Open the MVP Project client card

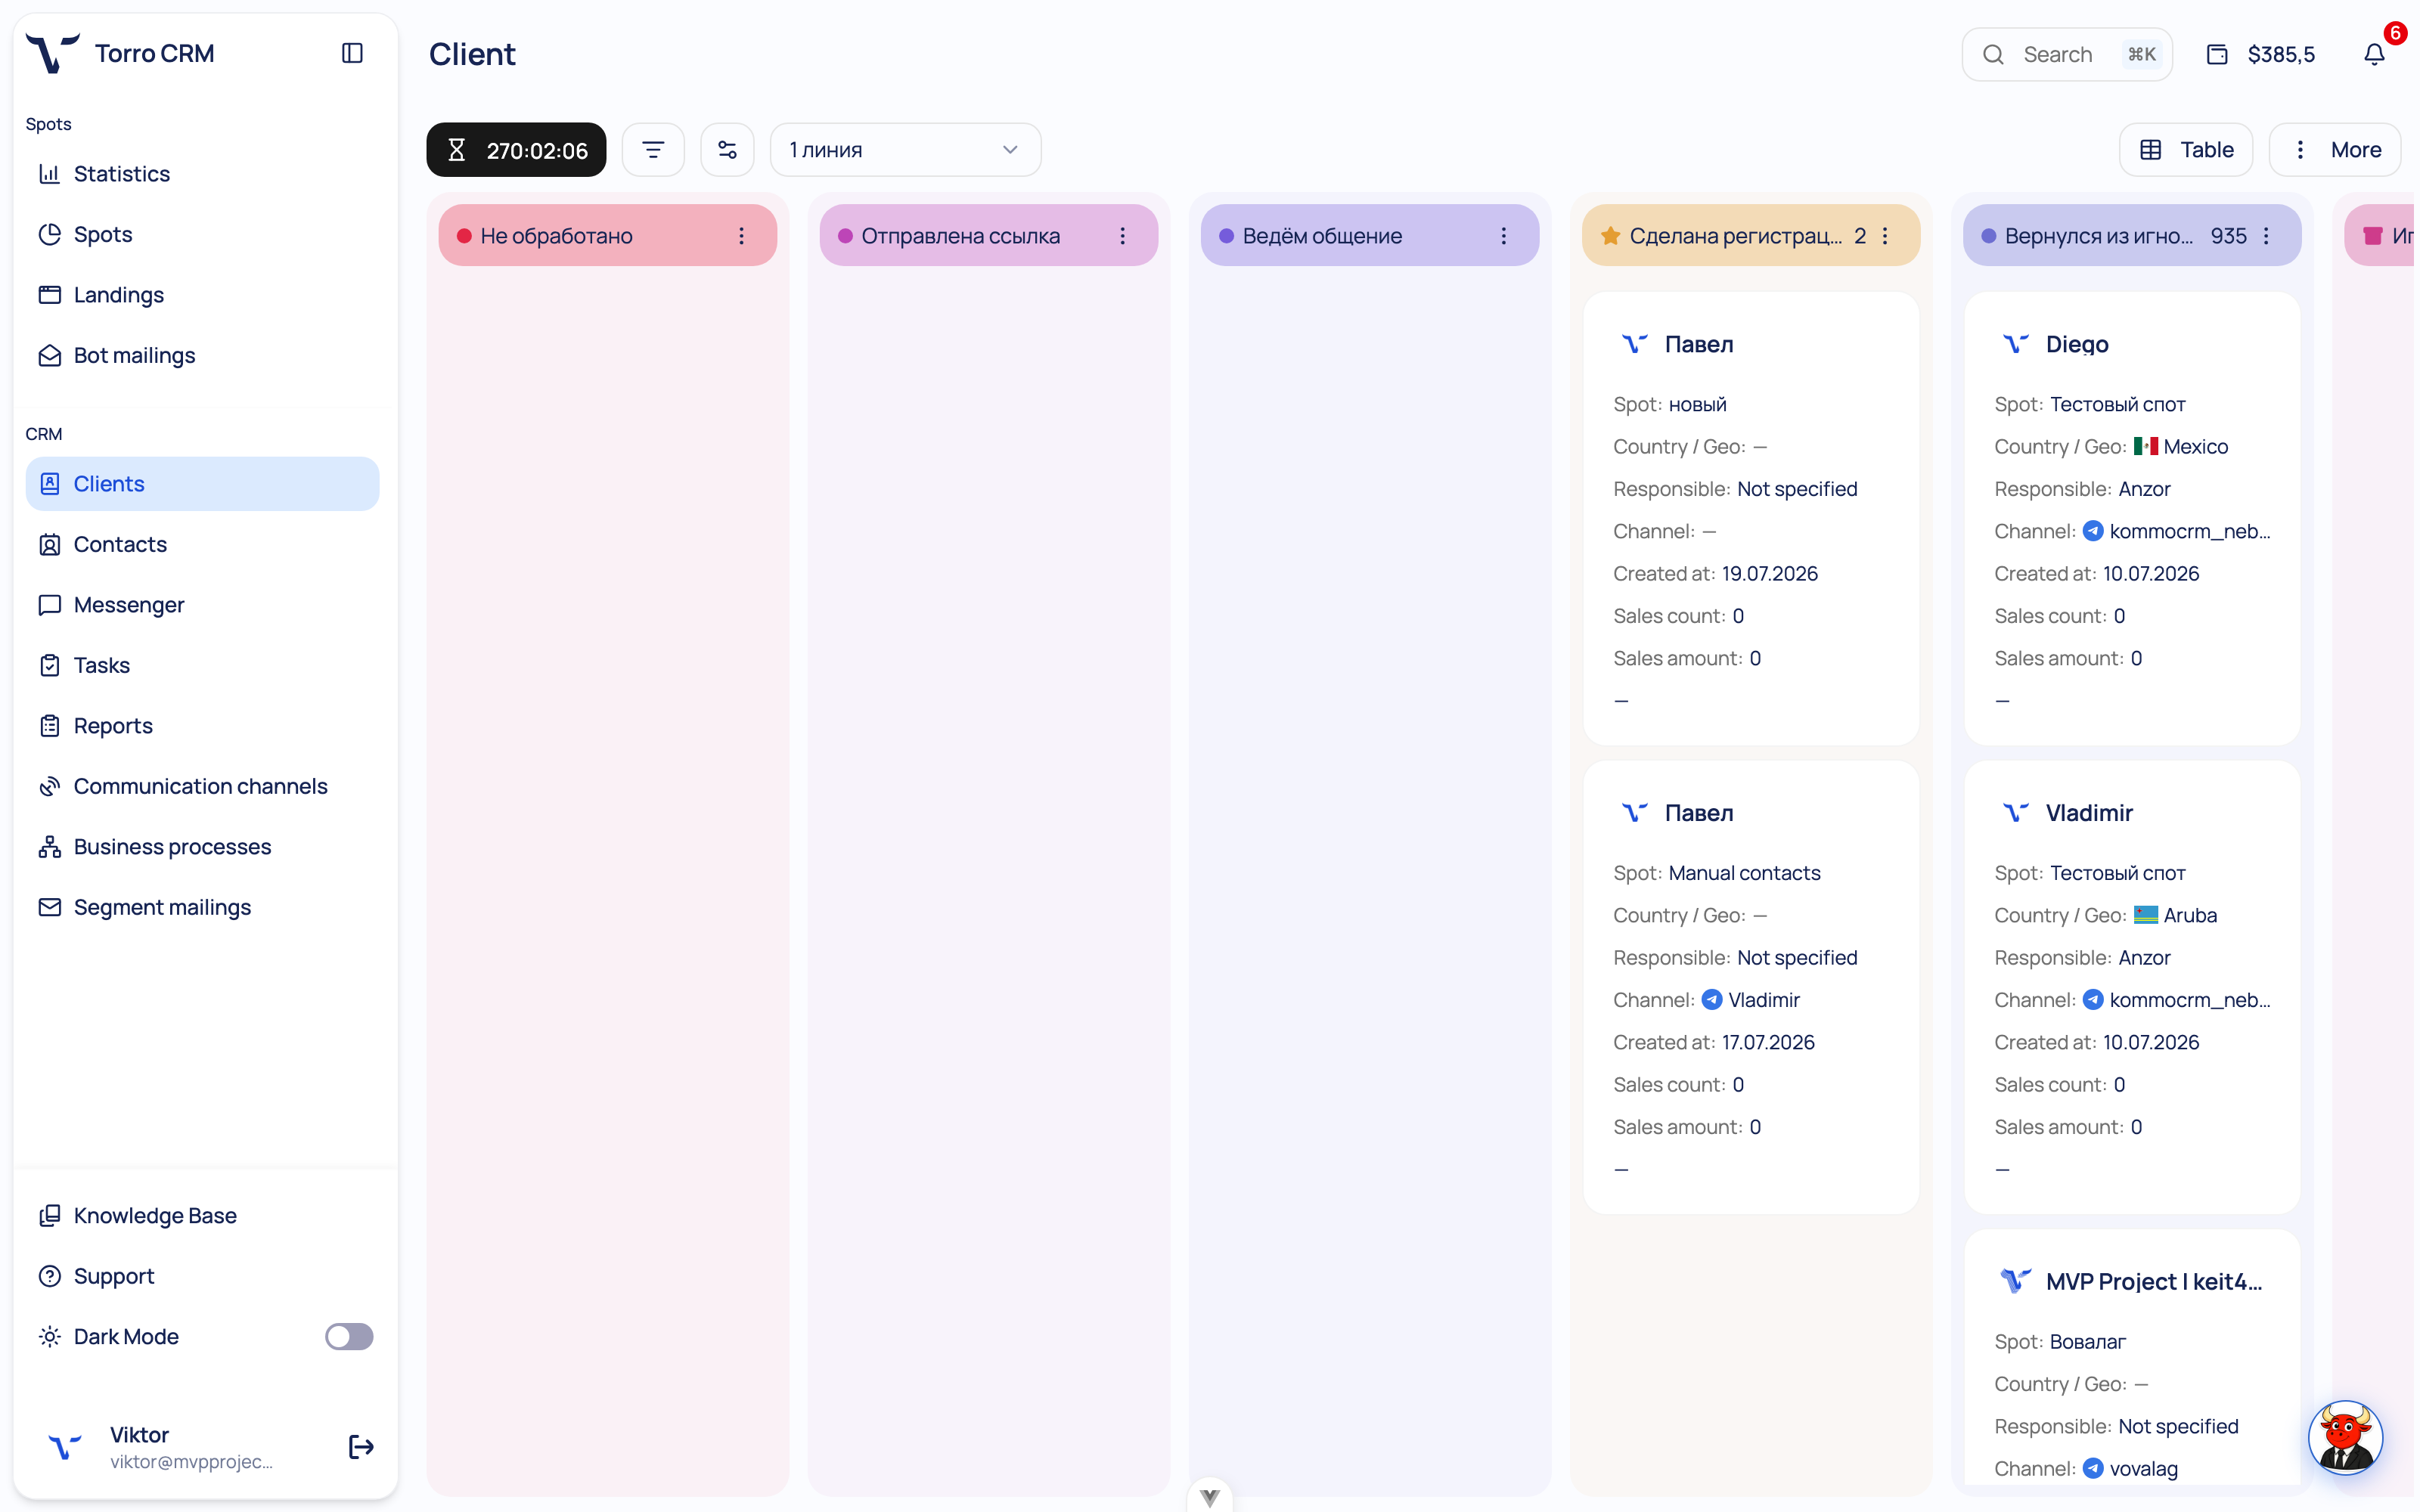(x=2131, y=1358)
